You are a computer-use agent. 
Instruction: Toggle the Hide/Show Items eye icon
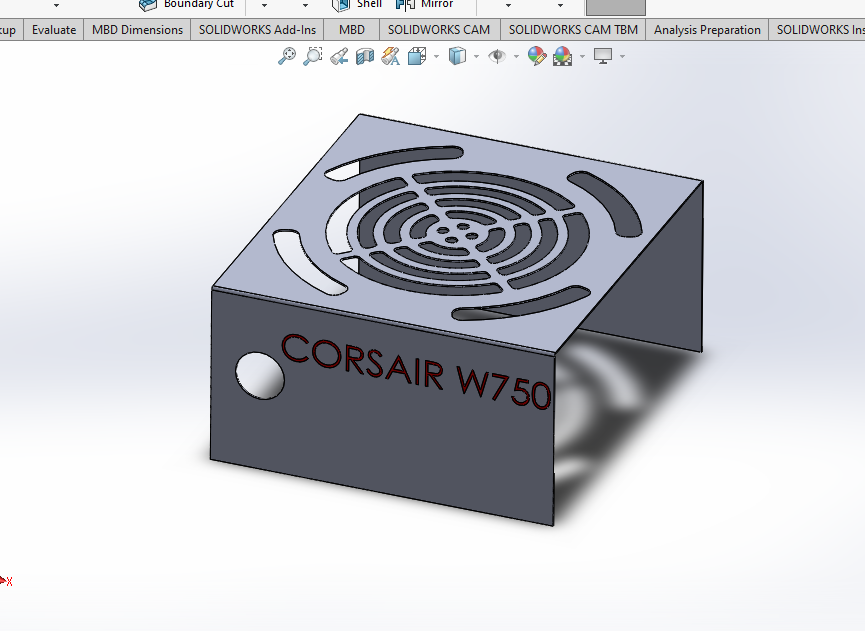[x=497, y=57]
